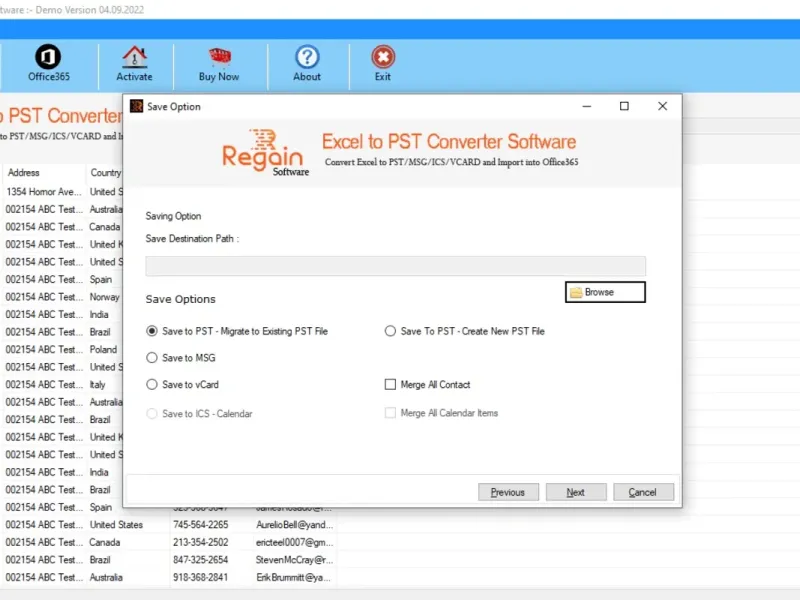Close the Save Option dialog

click(662, 106)
